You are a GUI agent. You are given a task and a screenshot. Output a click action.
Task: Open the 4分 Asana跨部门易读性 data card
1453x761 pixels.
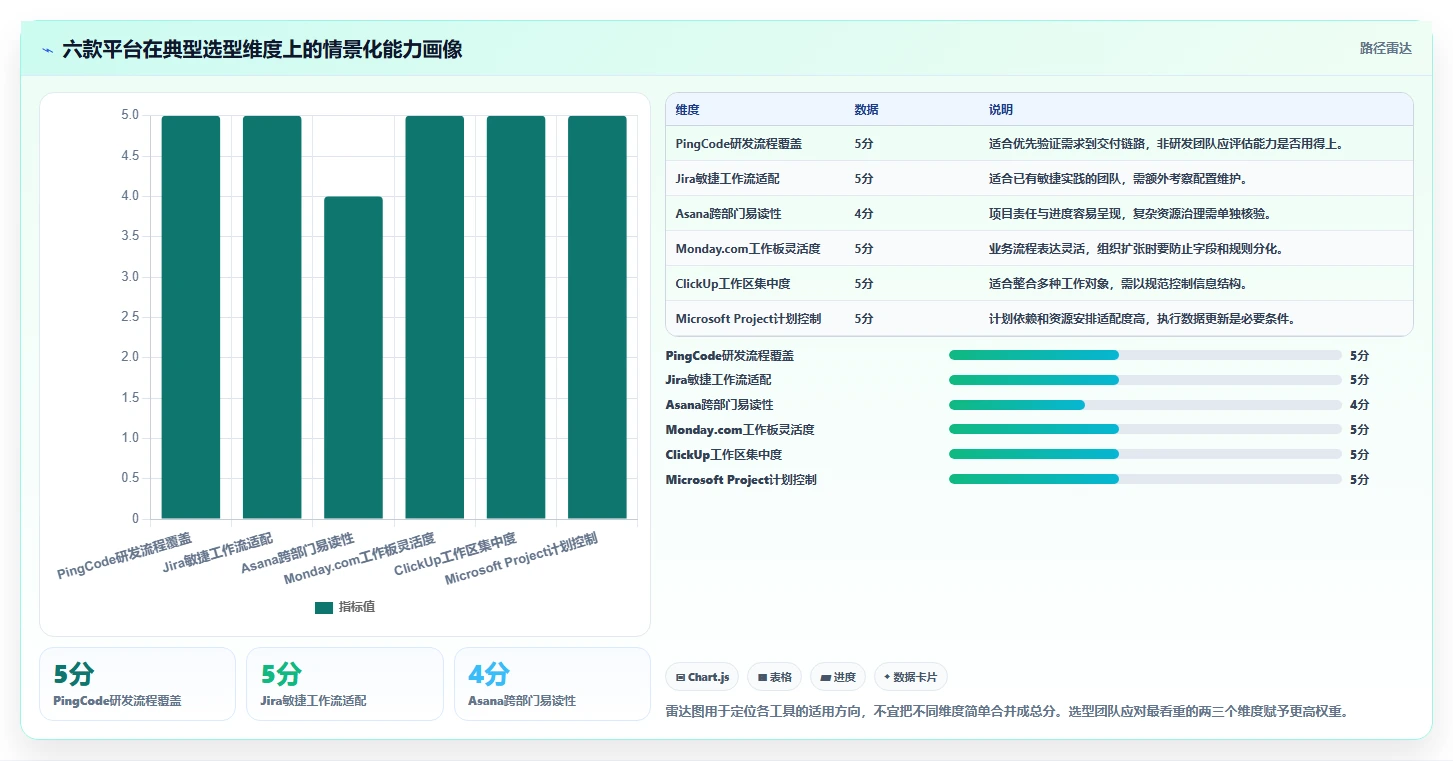[x=552, y=684]
